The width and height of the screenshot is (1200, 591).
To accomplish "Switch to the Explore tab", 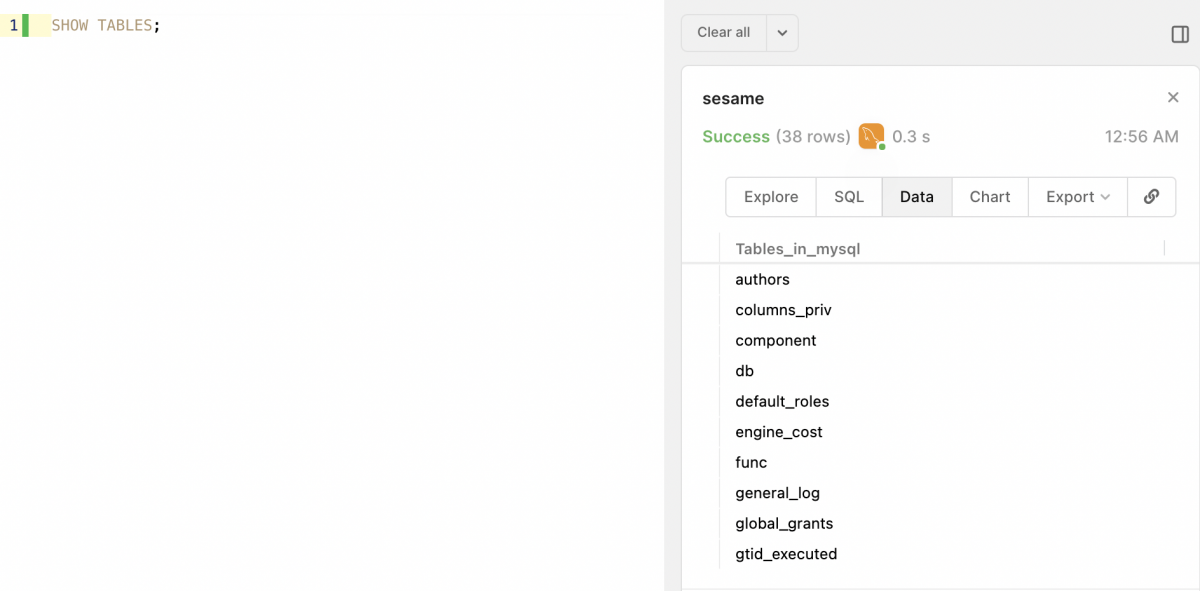I will pyautogui.click(x=770, y=196).
